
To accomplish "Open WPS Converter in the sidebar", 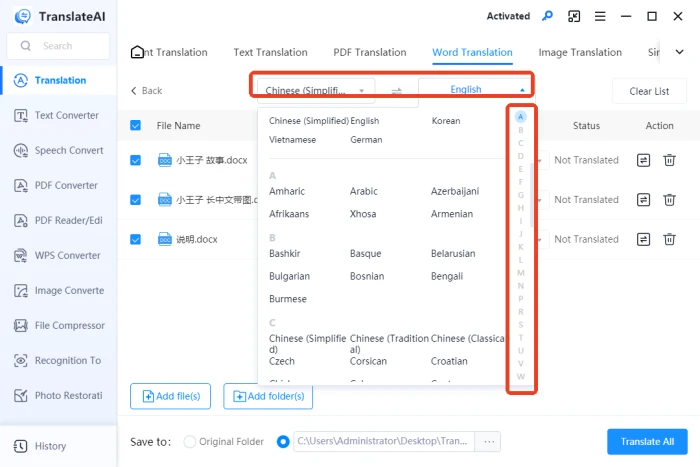I will coord(58,255).
